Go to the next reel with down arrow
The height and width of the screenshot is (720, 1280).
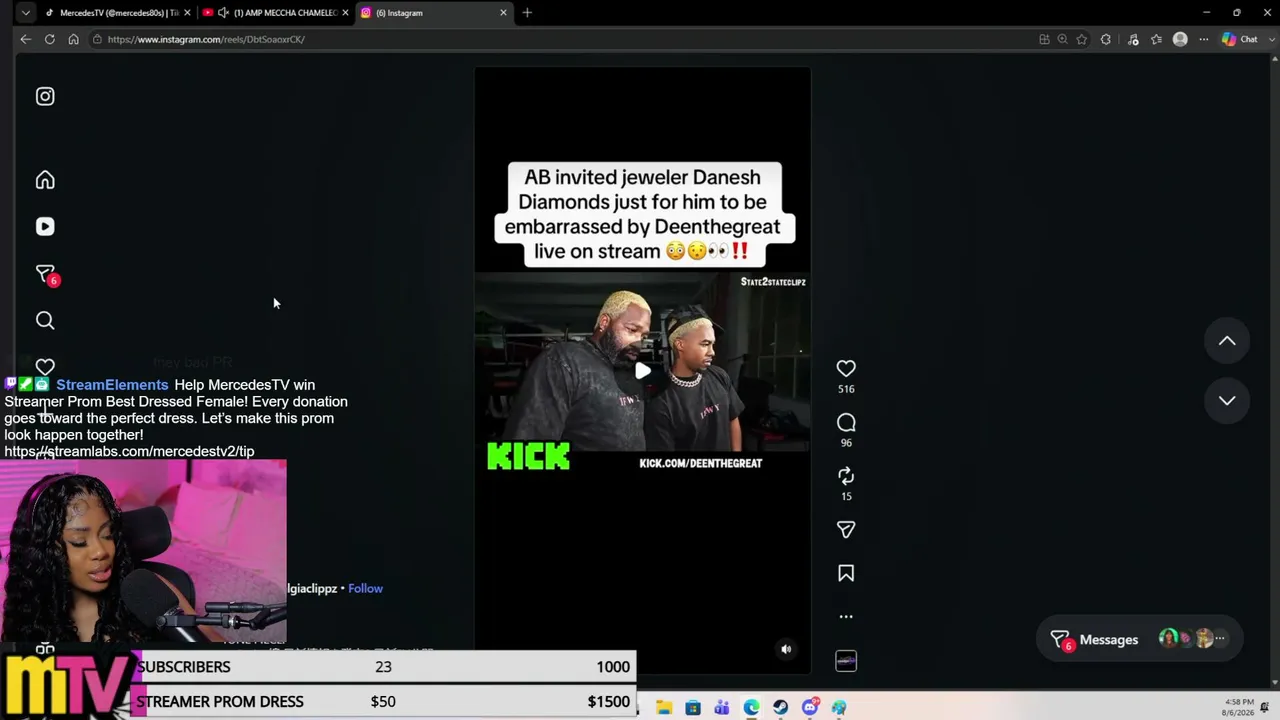tap(1227, 400)
